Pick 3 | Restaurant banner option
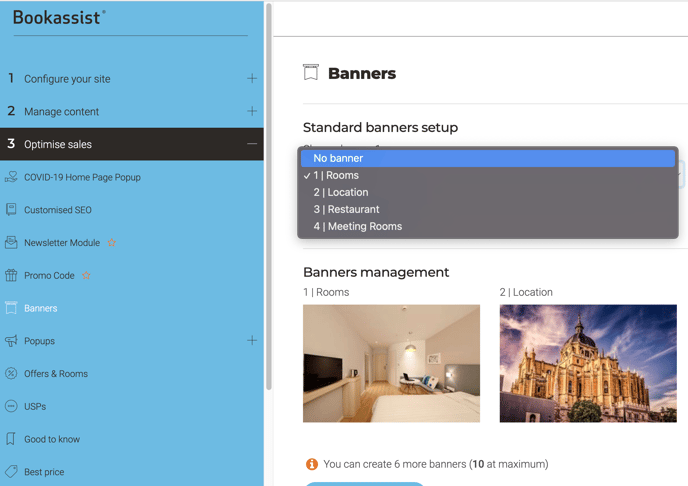This screenshot has width=688, height=486. (346, 209)
